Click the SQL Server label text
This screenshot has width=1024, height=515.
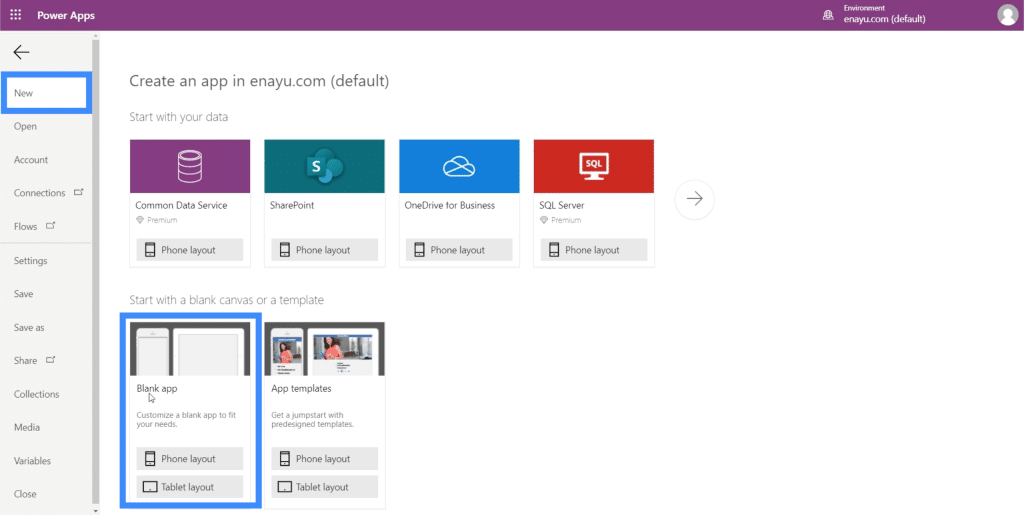coord(562,205)
